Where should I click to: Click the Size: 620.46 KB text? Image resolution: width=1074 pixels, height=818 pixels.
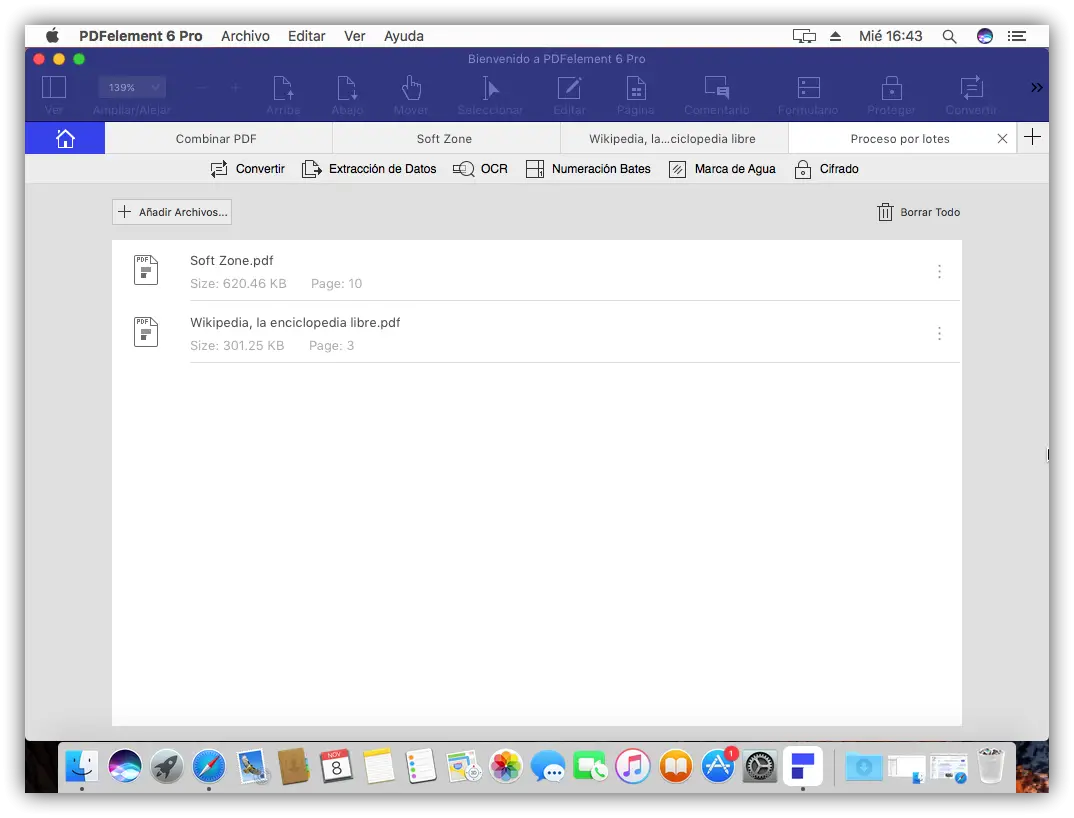(238, 284)
